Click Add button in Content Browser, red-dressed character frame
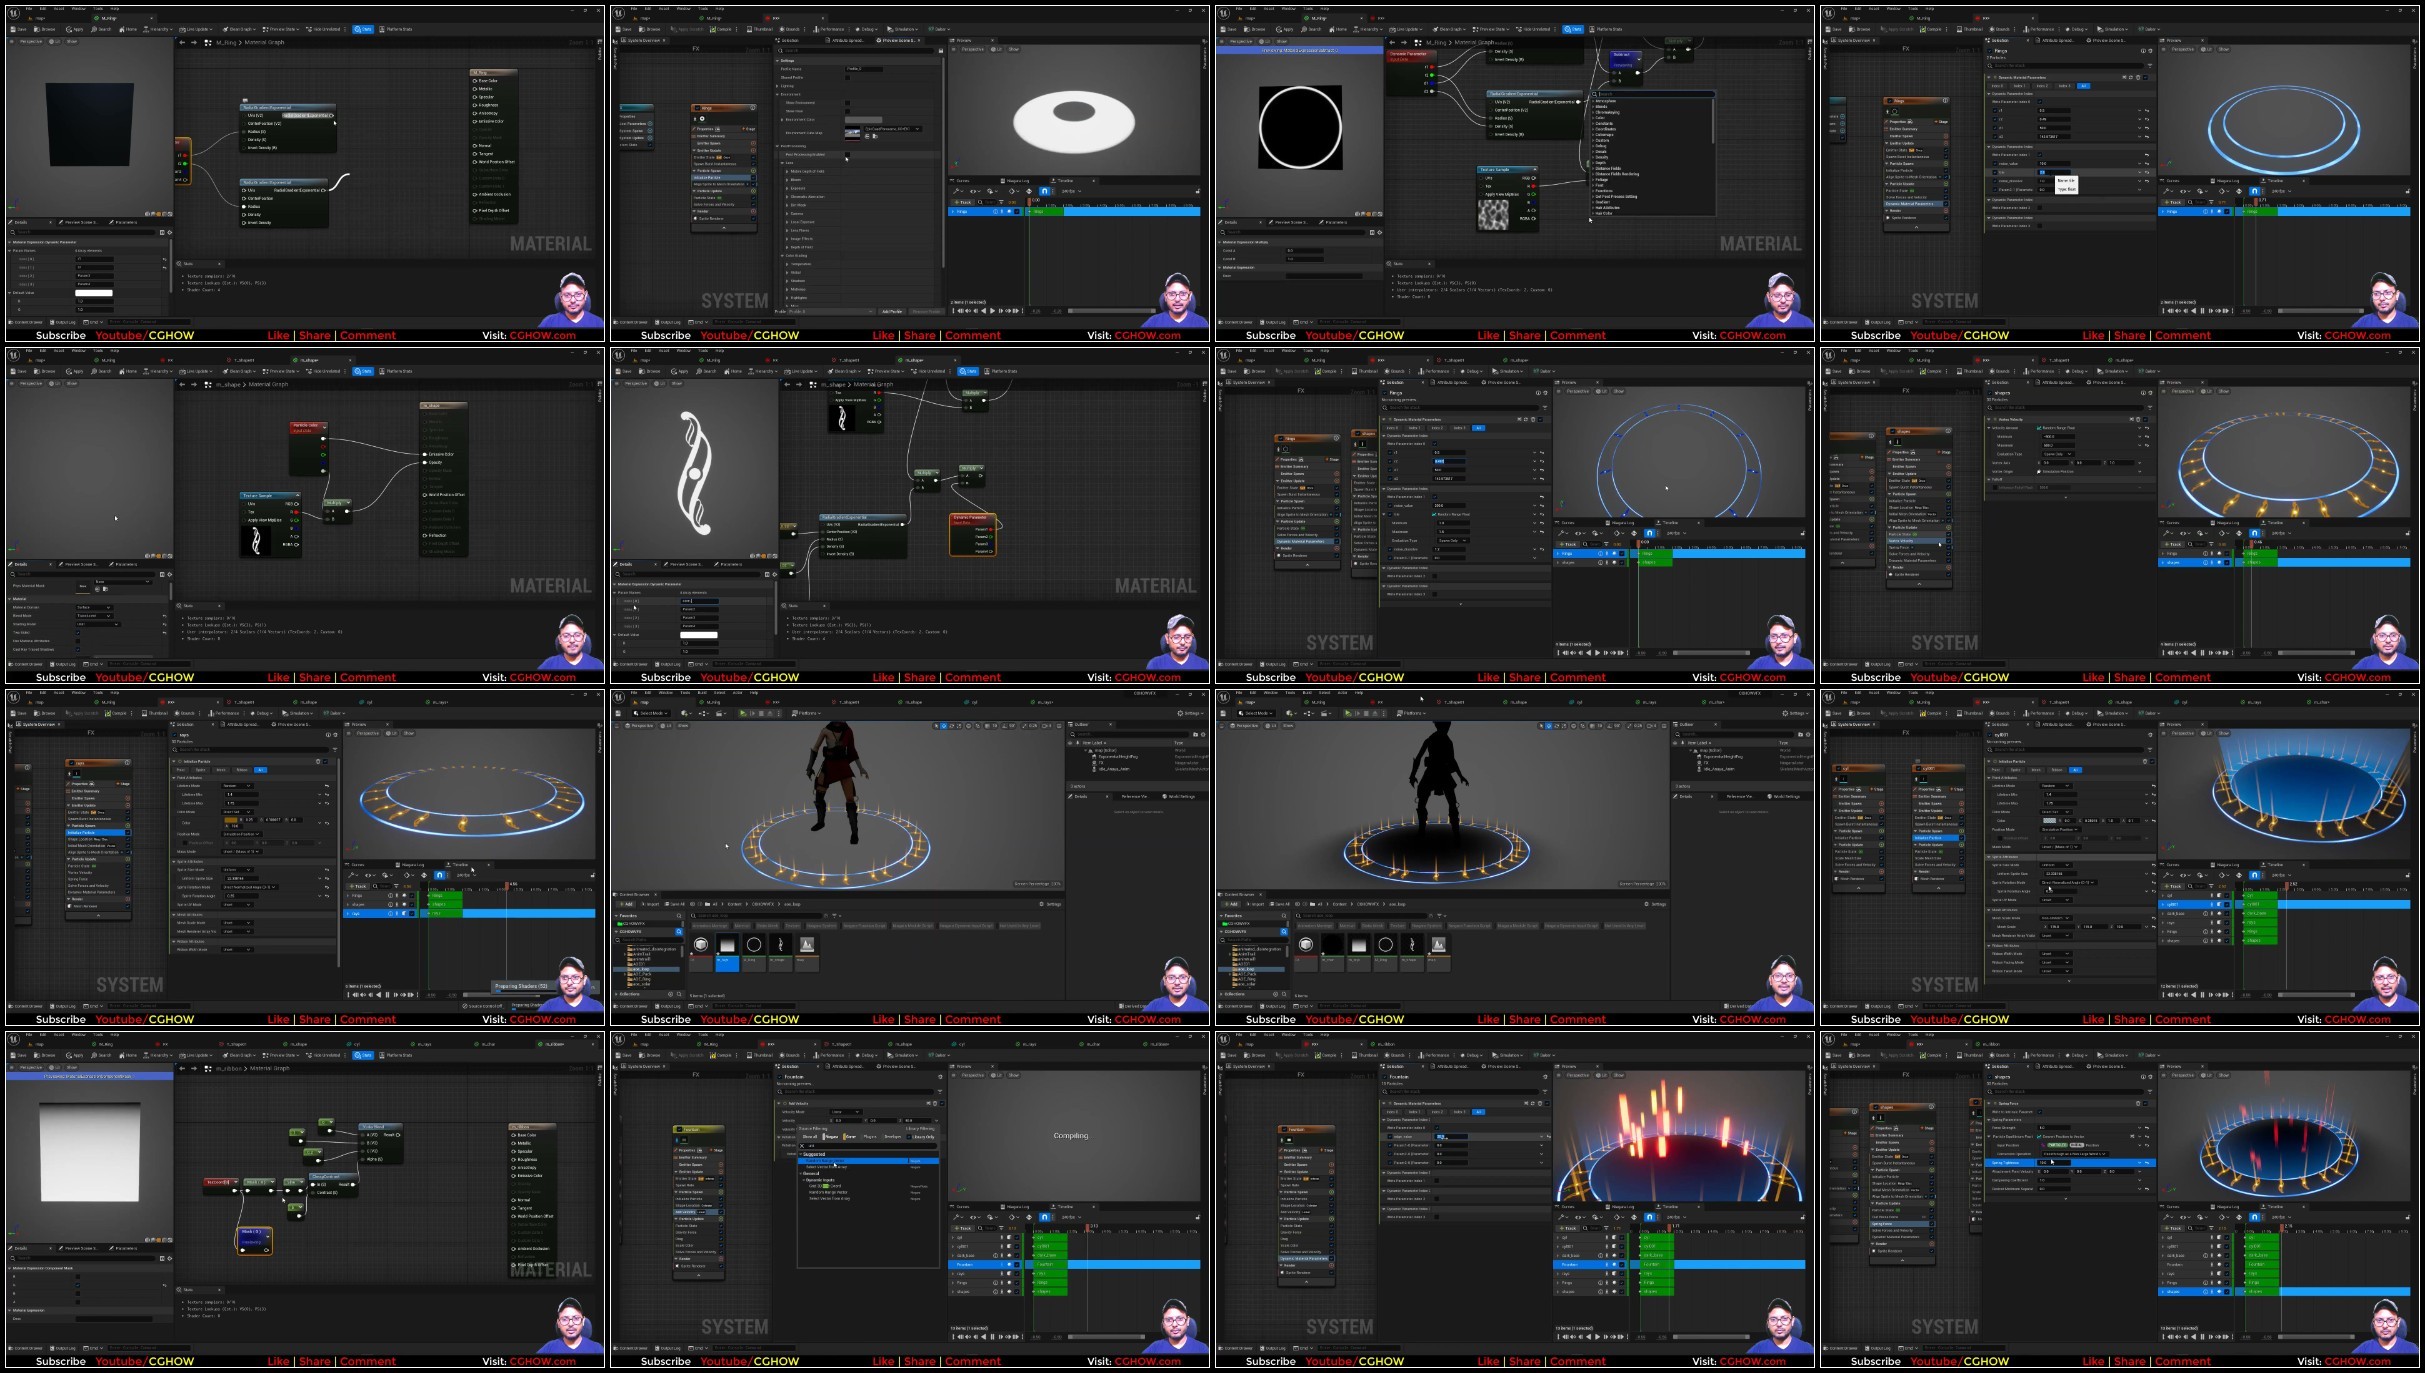The image size is (2425, 1373). (626, 904)
